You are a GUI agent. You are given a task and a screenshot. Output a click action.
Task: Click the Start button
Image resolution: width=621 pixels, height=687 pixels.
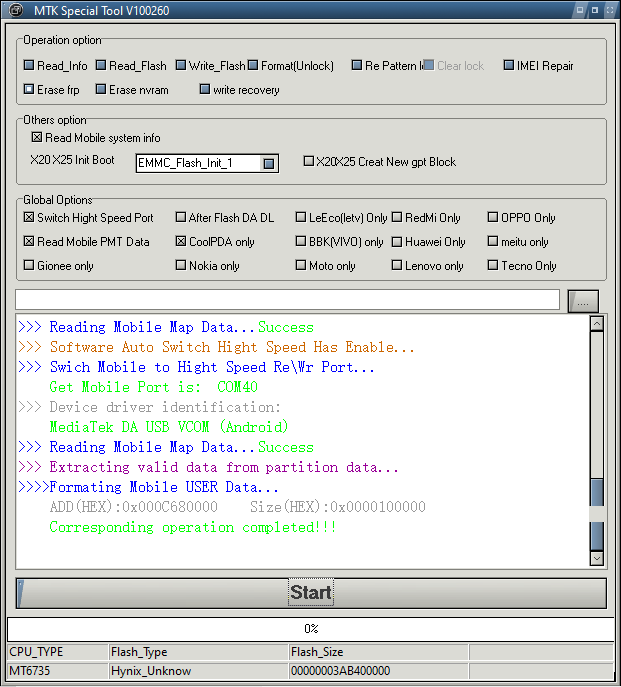311,593
